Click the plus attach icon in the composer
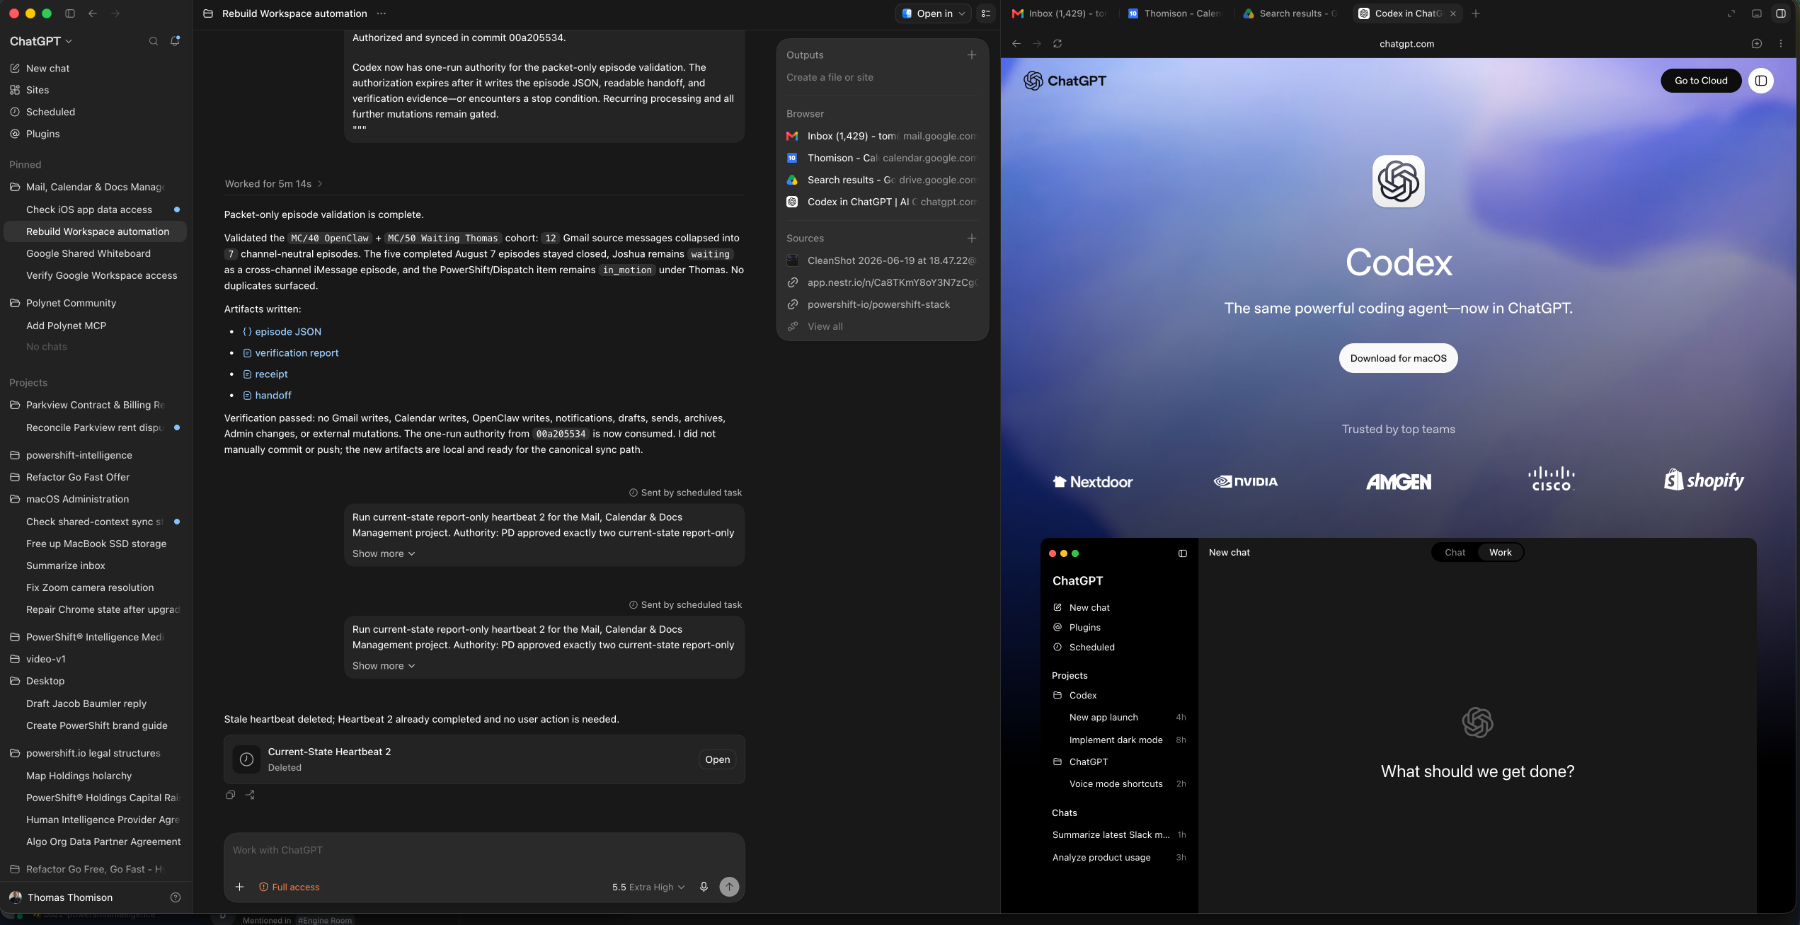The height and width of the screenshot is (925, 1800). (239, 887)
